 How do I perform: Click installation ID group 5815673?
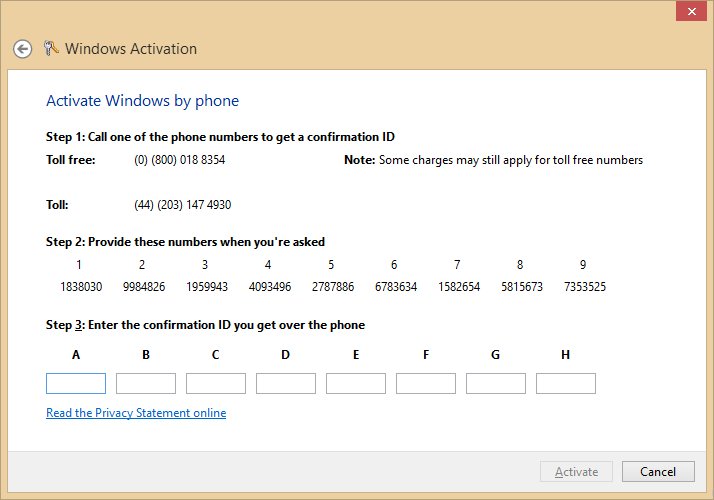click(x=522, y=287)
